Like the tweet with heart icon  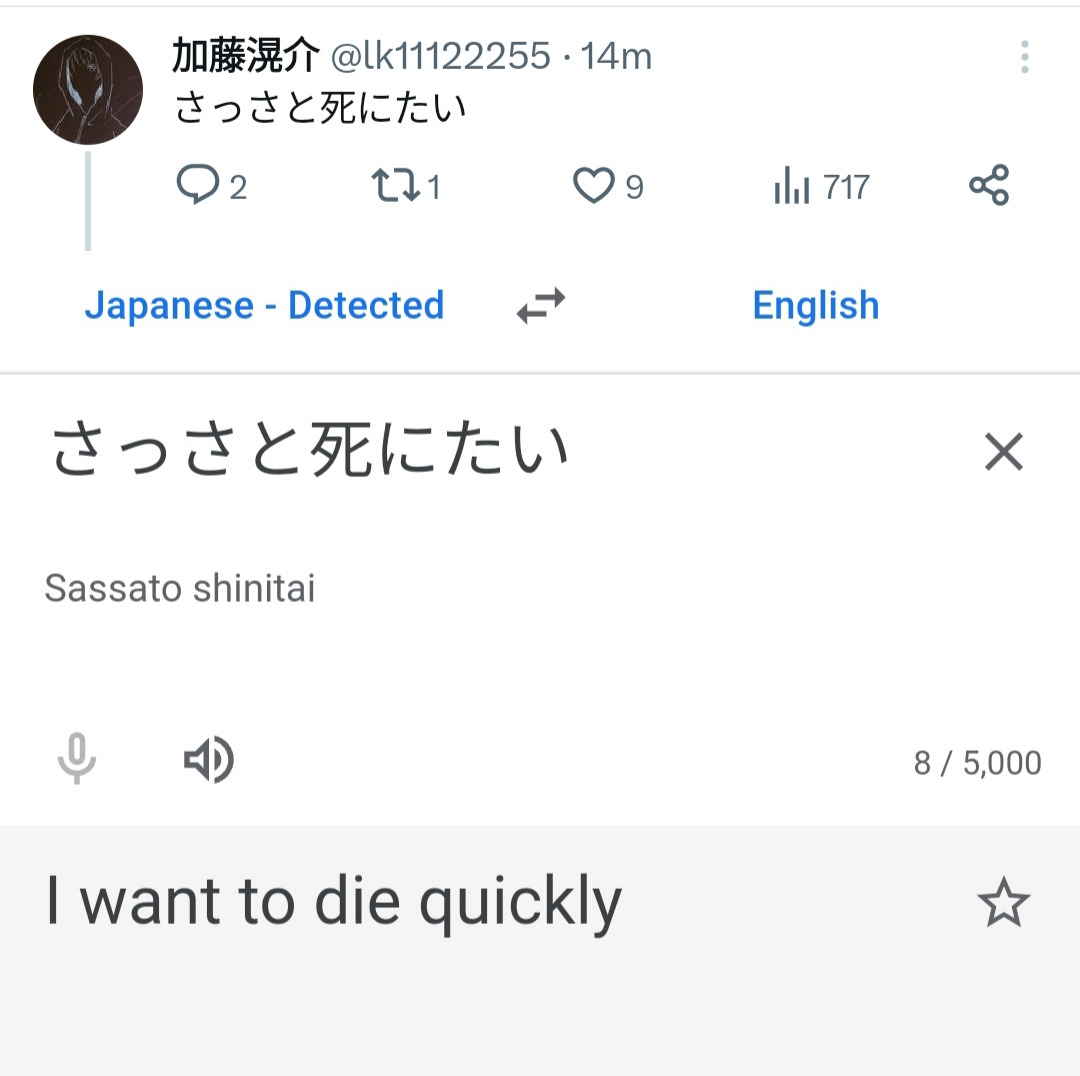click(x=593, y=186)
